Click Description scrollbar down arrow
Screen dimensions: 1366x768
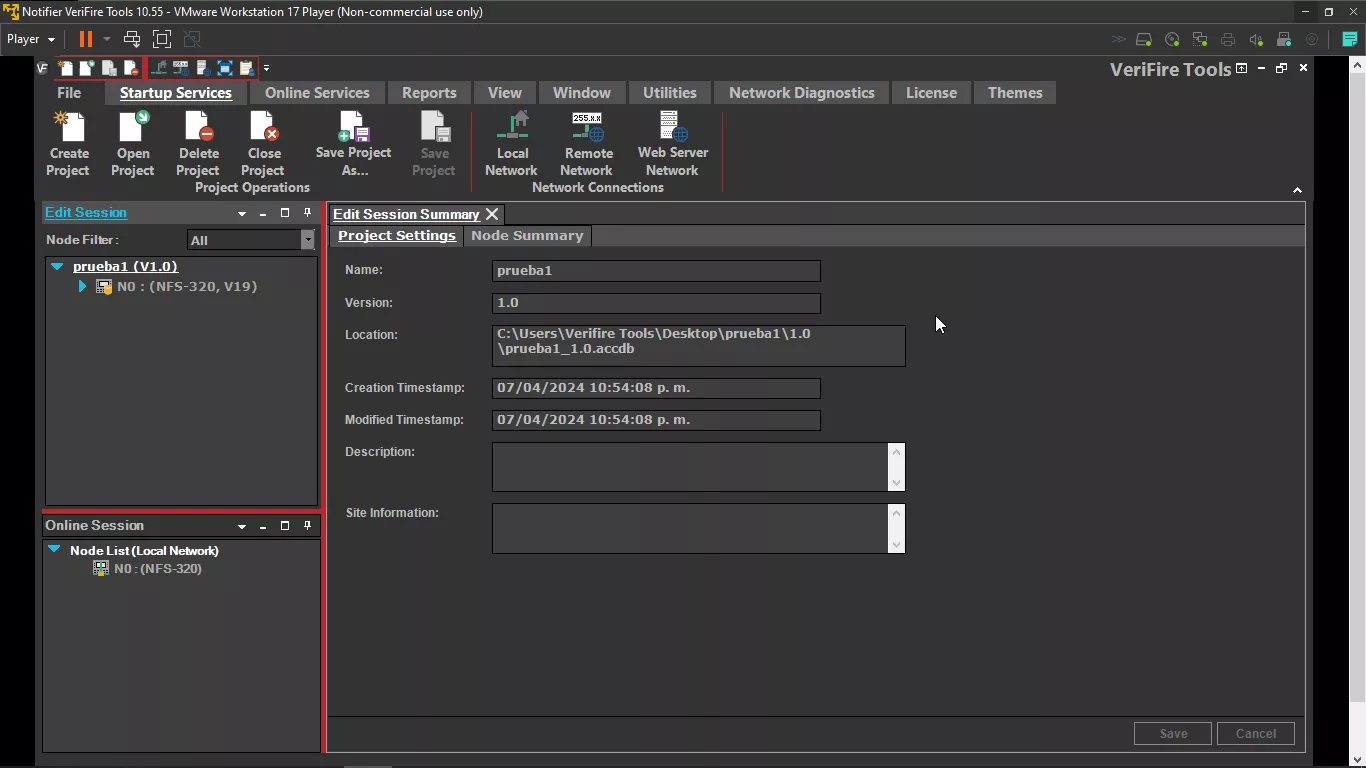coord(897,483)
